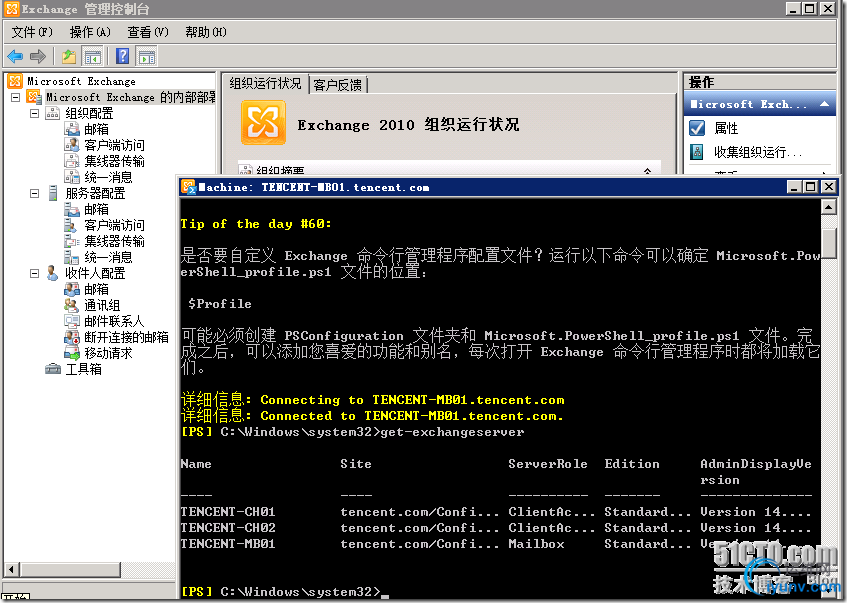The height and width of the screenshot is (603, 847).
Task: Collapse the 服务器配置 tree branch
Action: tap(35, 193)
